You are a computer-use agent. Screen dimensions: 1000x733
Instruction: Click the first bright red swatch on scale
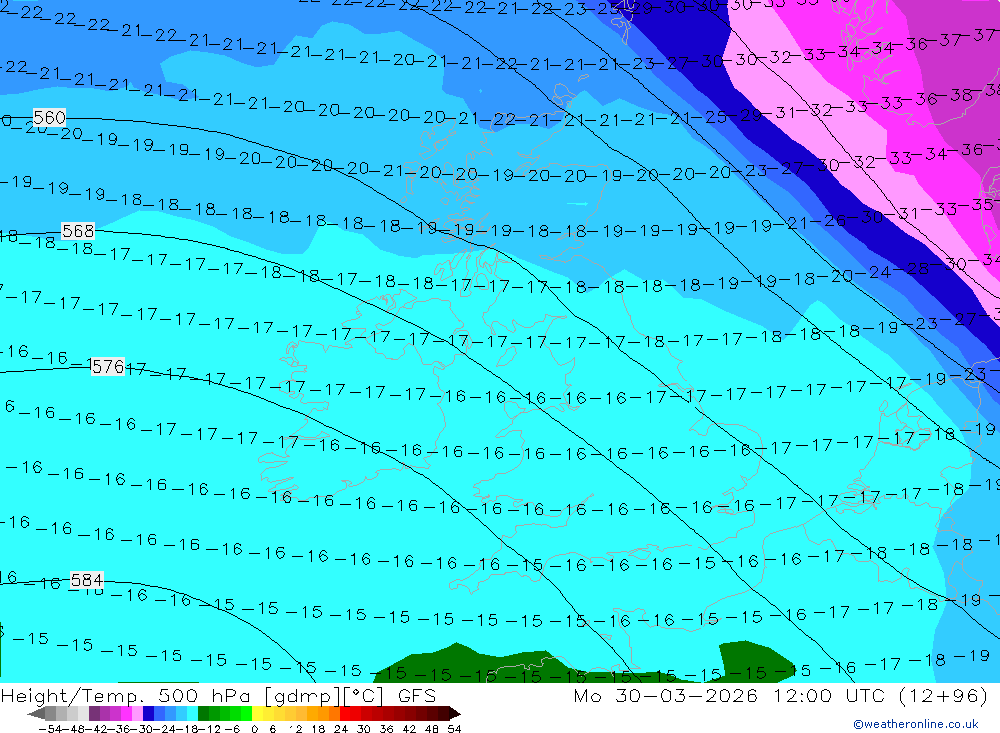click(345, 713)
